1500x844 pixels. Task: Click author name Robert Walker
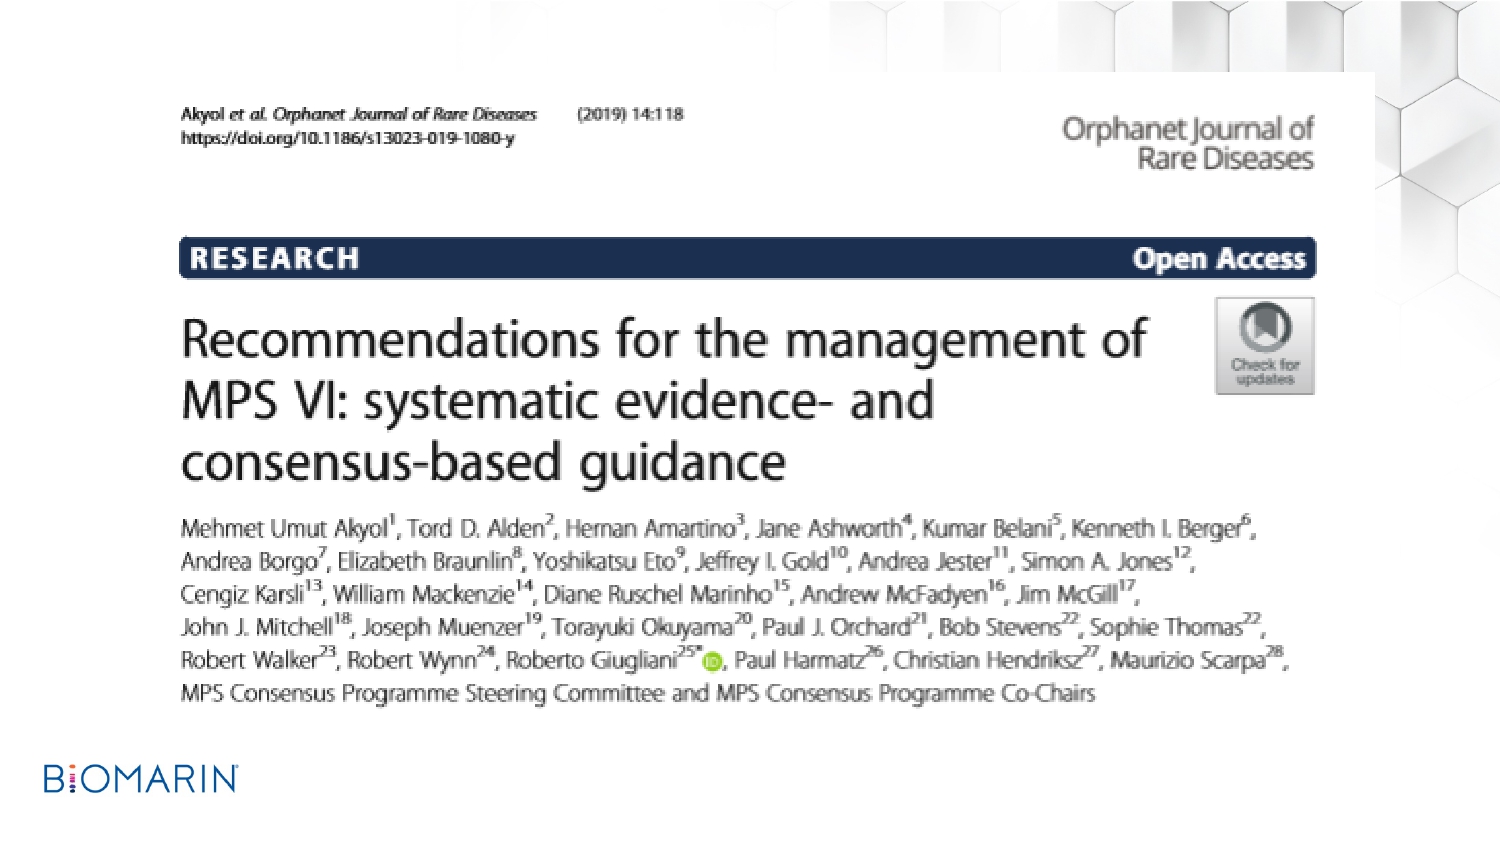249,661
